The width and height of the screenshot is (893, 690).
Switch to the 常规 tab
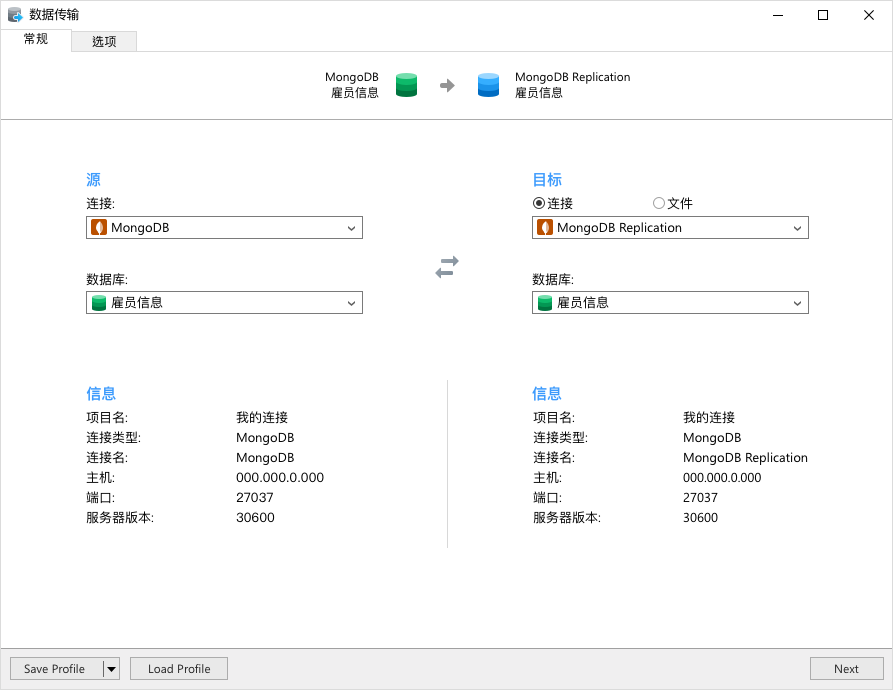coord(36,40)
